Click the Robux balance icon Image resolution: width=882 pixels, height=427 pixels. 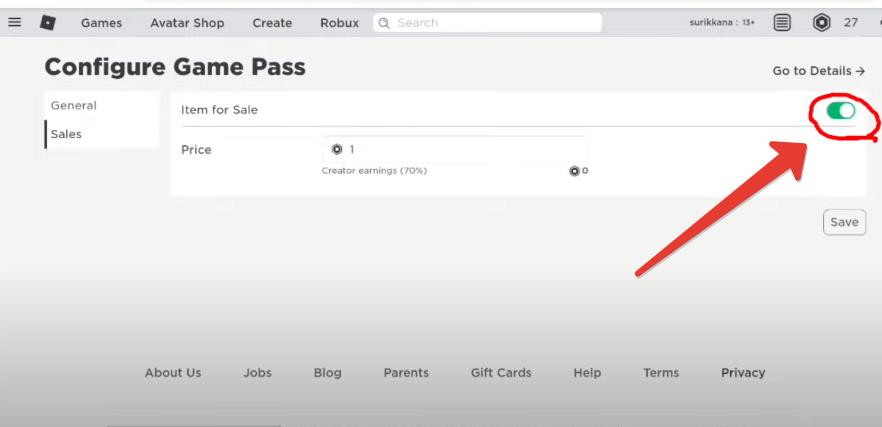click(x=822, y=22)
